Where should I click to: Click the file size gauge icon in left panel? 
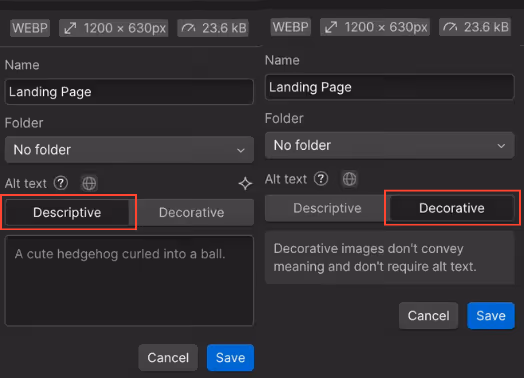(188, 28)
